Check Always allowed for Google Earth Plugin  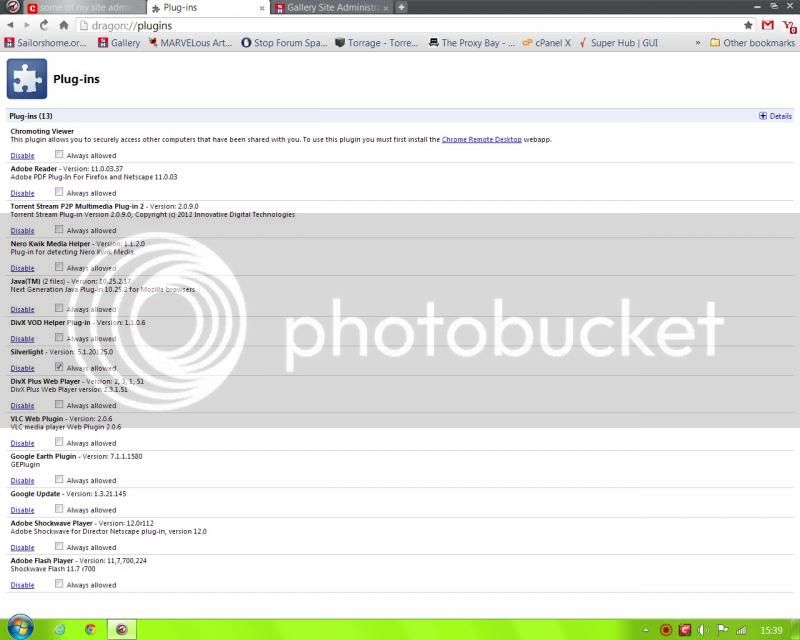click(59, 479)
